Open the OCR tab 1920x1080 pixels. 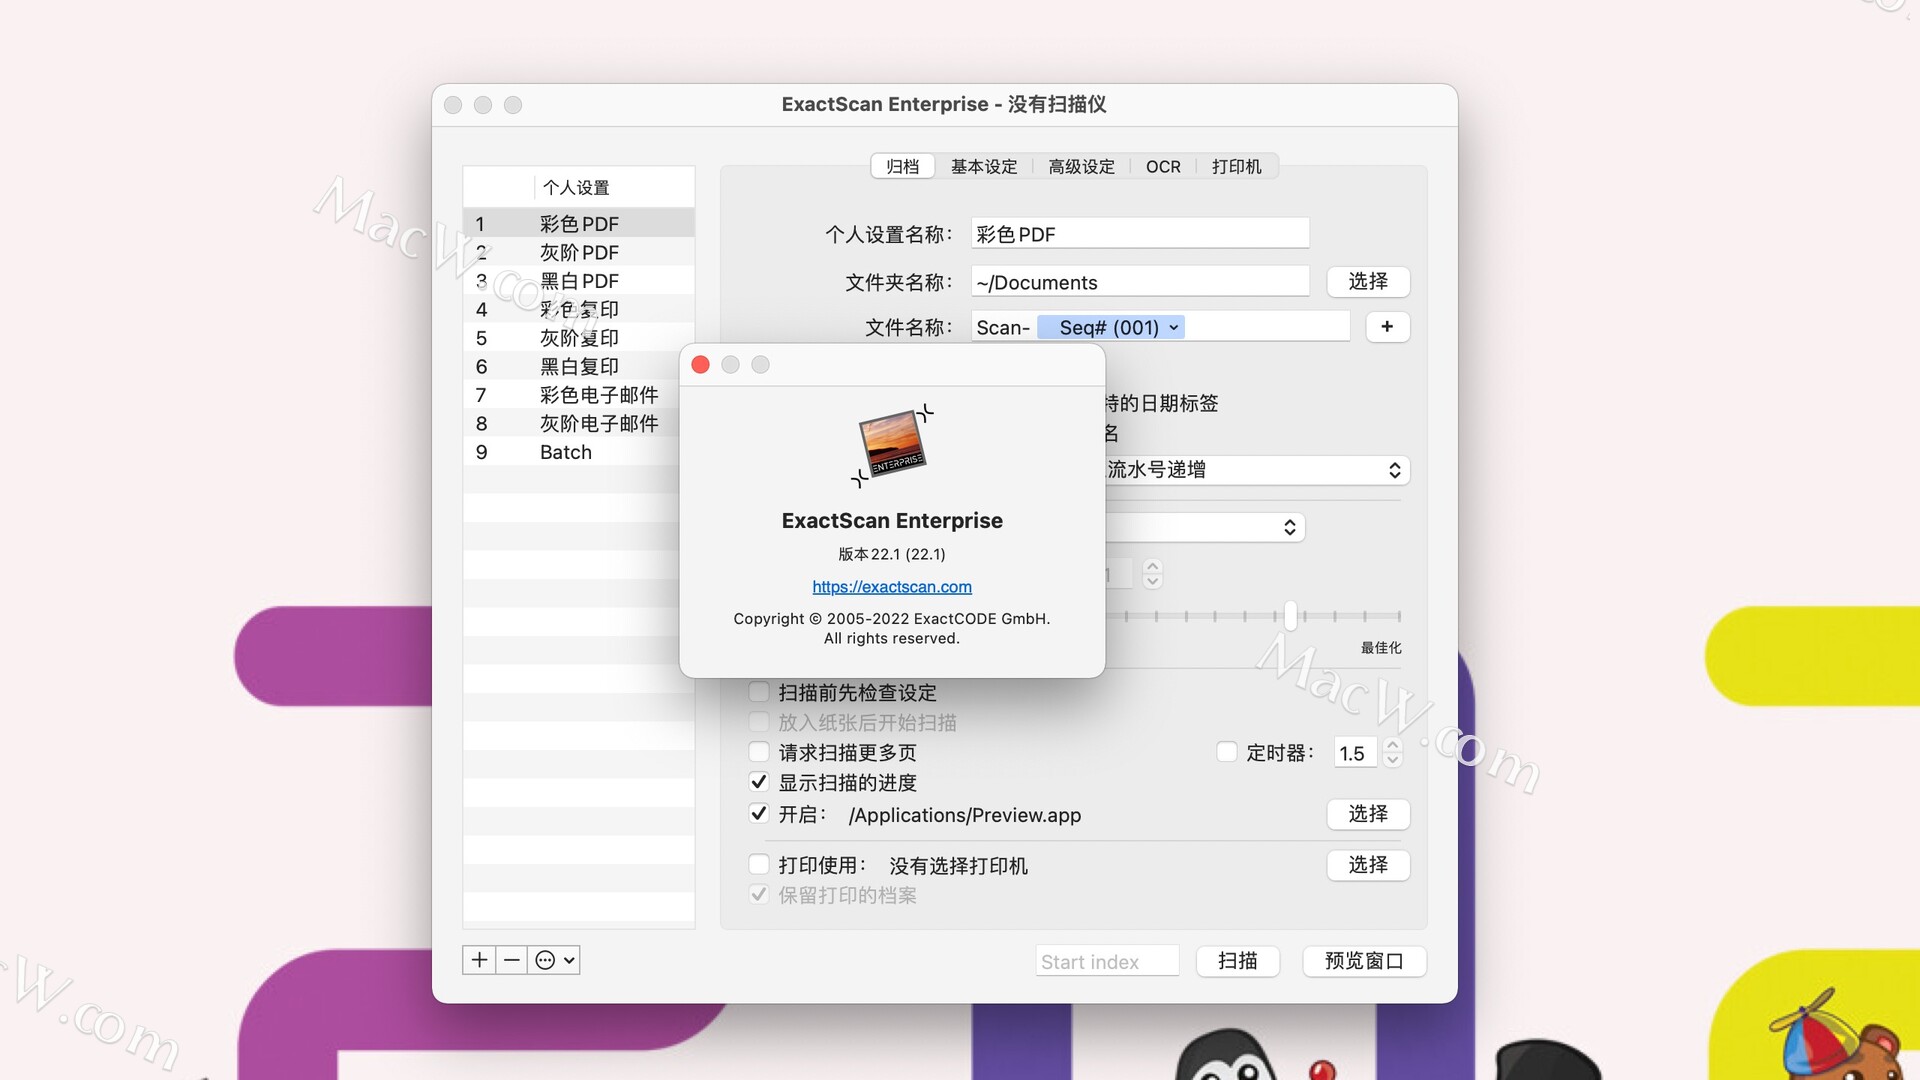click(1163, 167)
